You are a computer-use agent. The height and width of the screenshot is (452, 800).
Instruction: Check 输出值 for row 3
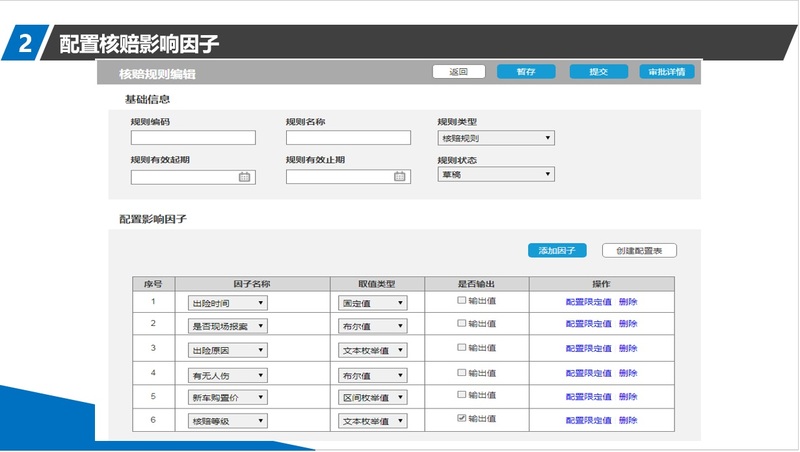pos(461,347)
